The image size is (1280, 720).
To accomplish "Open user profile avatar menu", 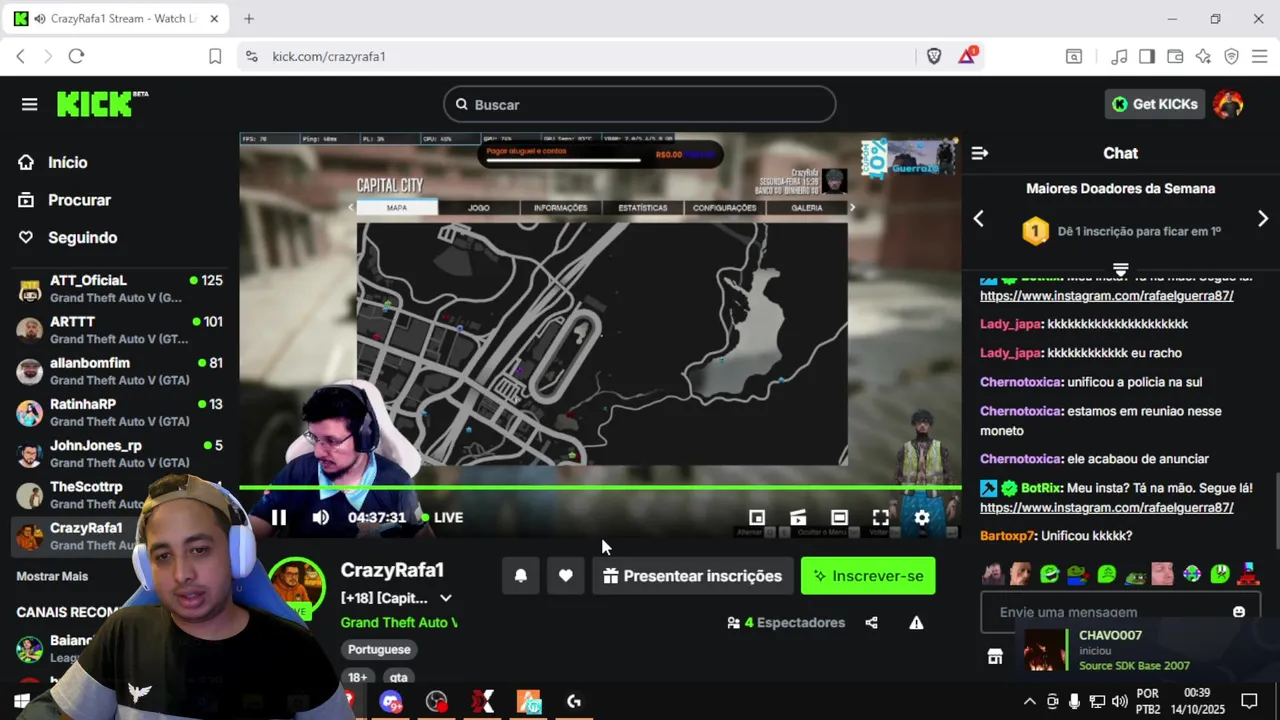I will pyautogui.click(x=1228, y=104).
